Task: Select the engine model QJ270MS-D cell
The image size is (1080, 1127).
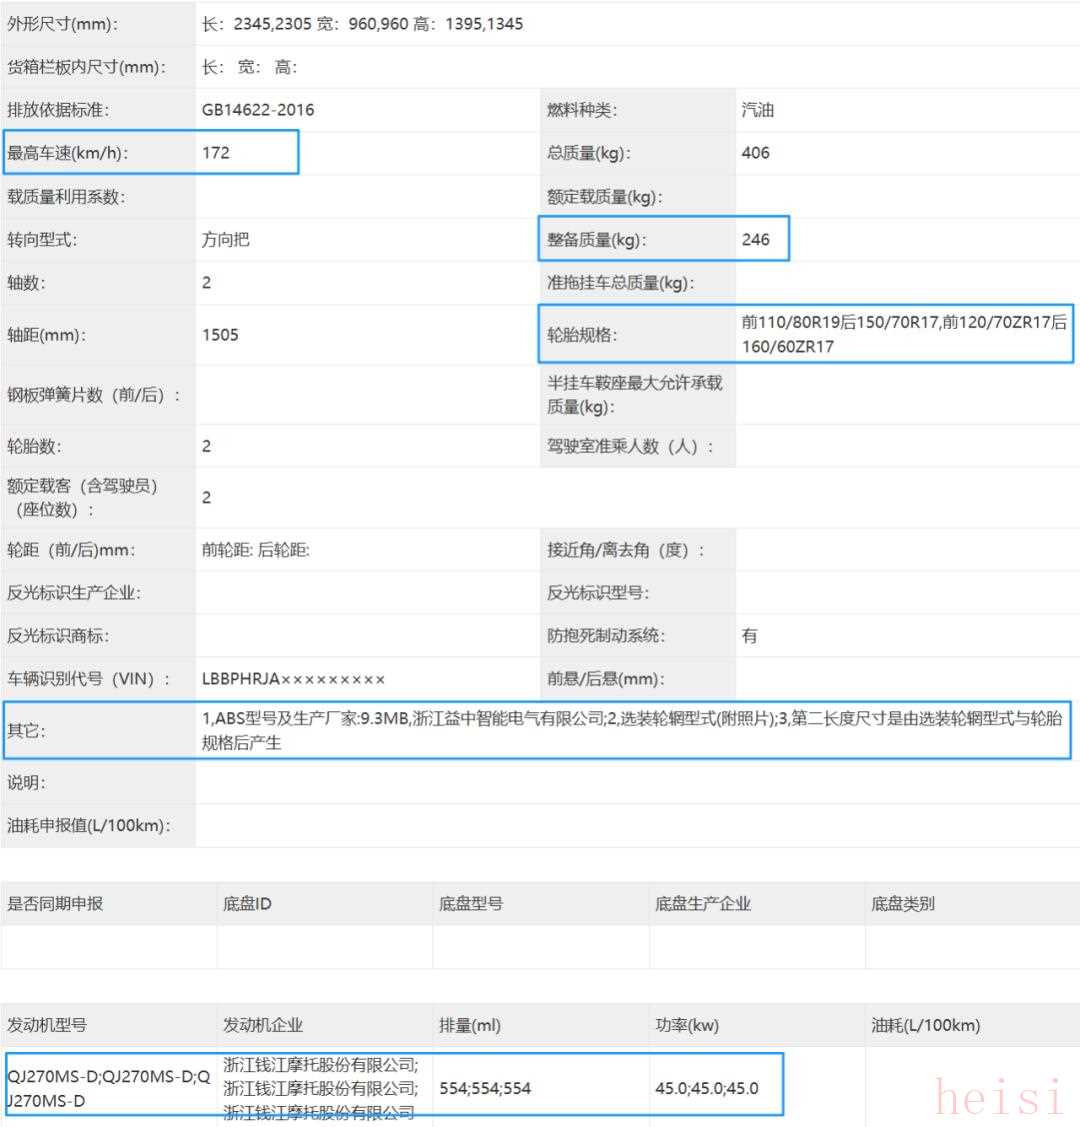Action: (108, 1088)
